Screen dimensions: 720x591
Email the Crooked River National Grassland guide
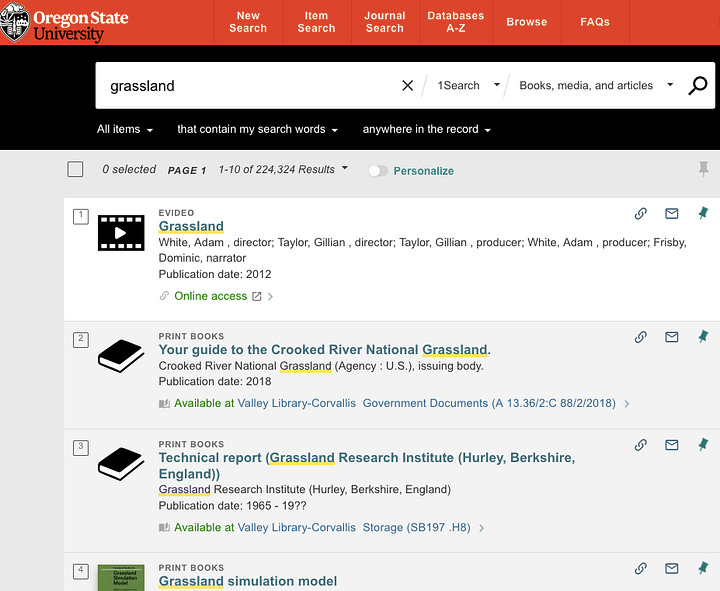(x=672, y=337)
